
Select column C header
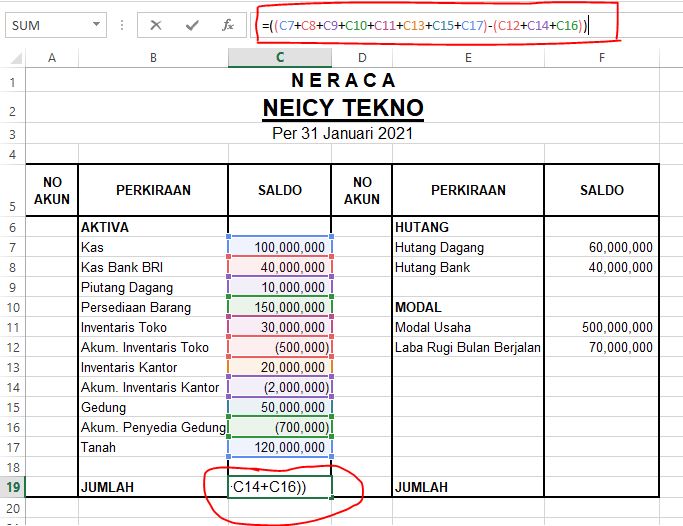click(280, 57)
